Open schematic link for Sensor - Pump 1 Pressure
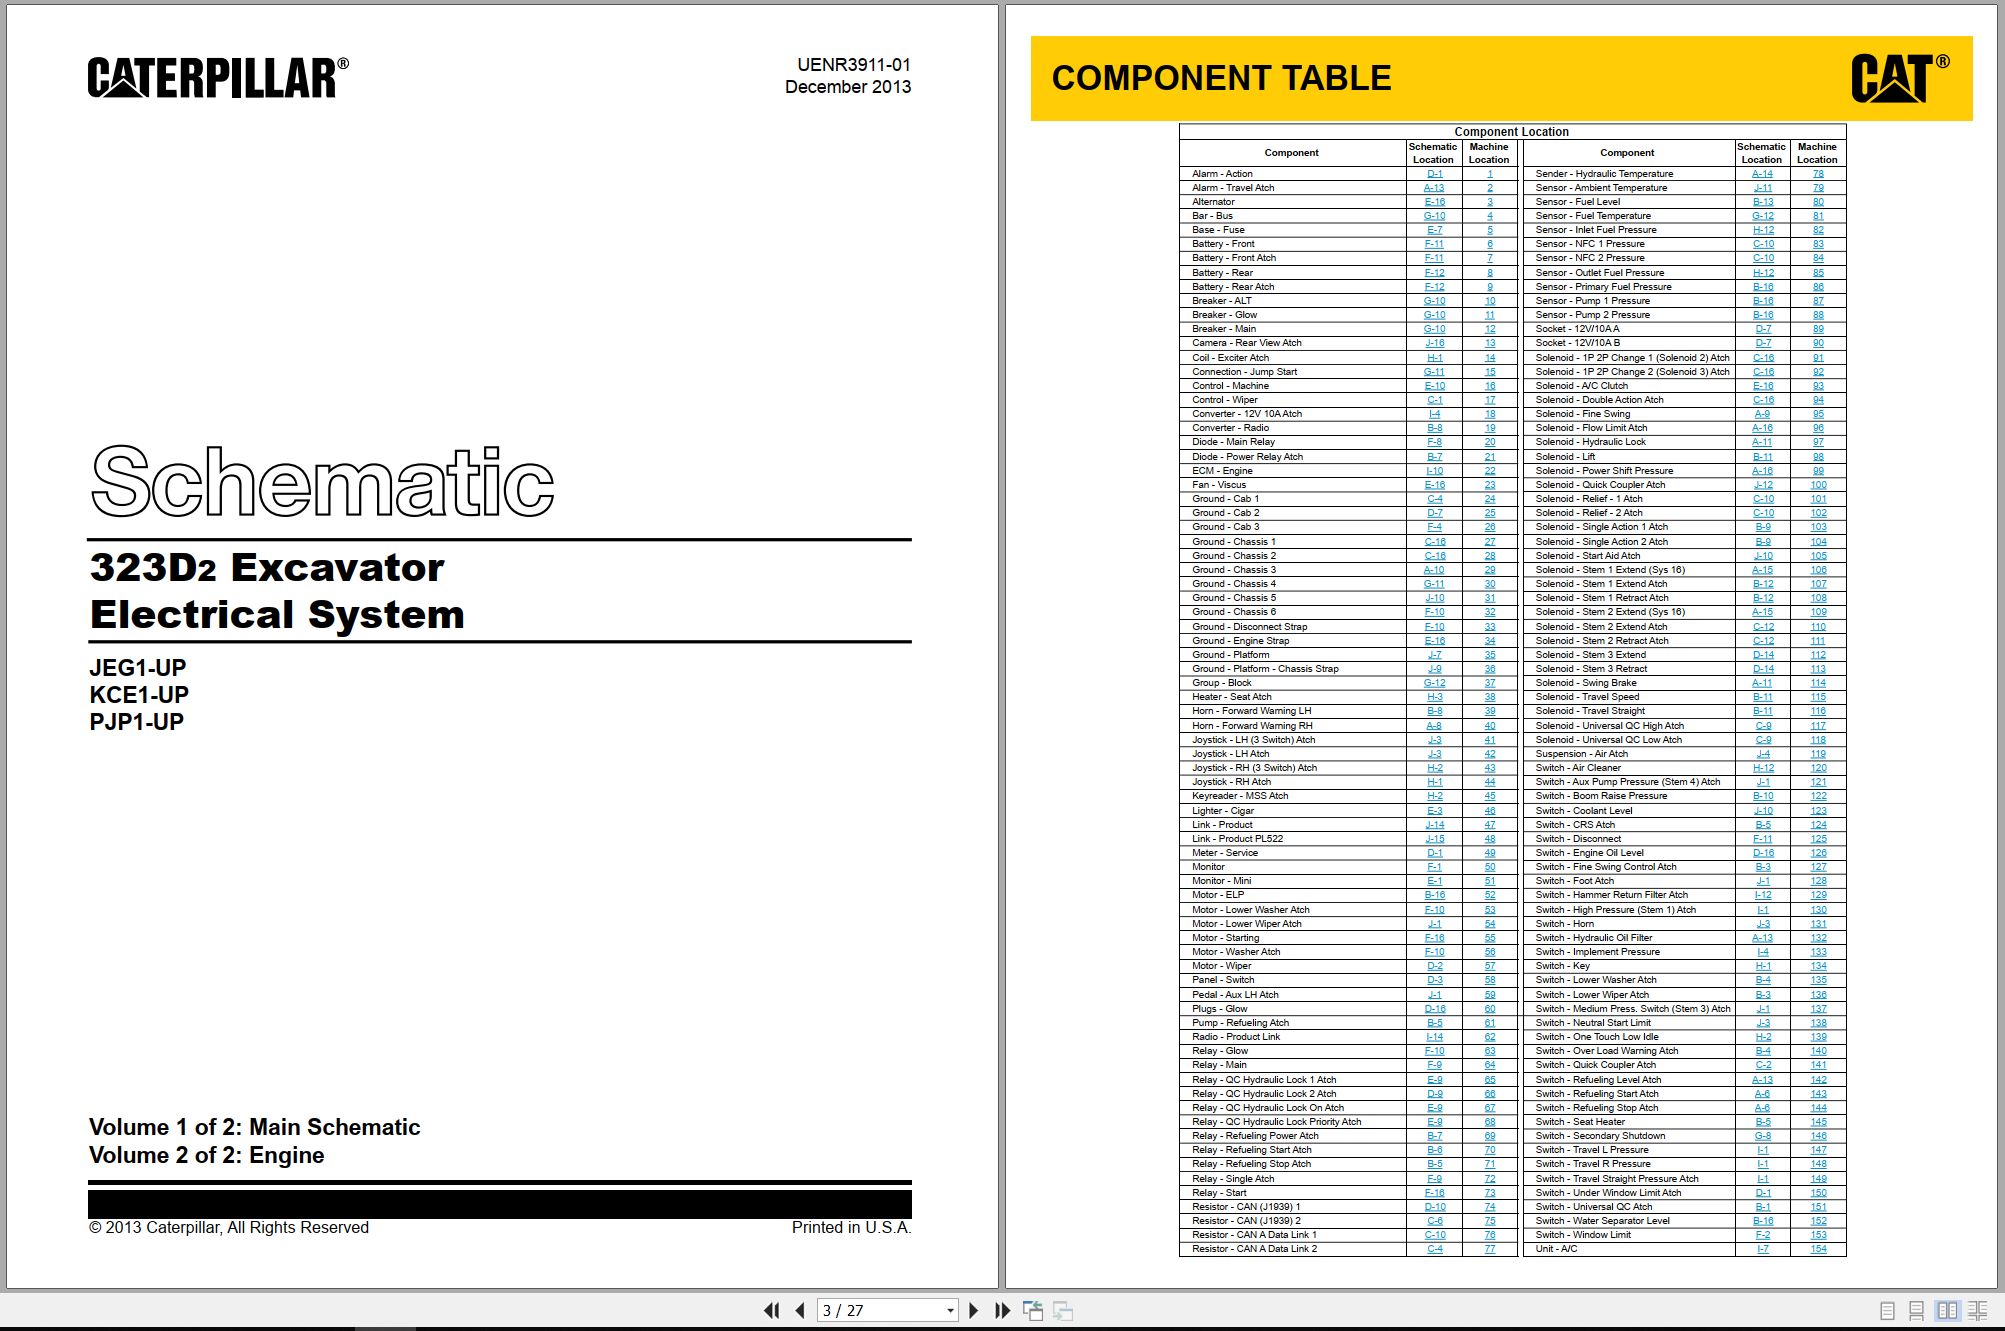This screenshot has height=1331, width=2005. click(x=1762, y=301)
